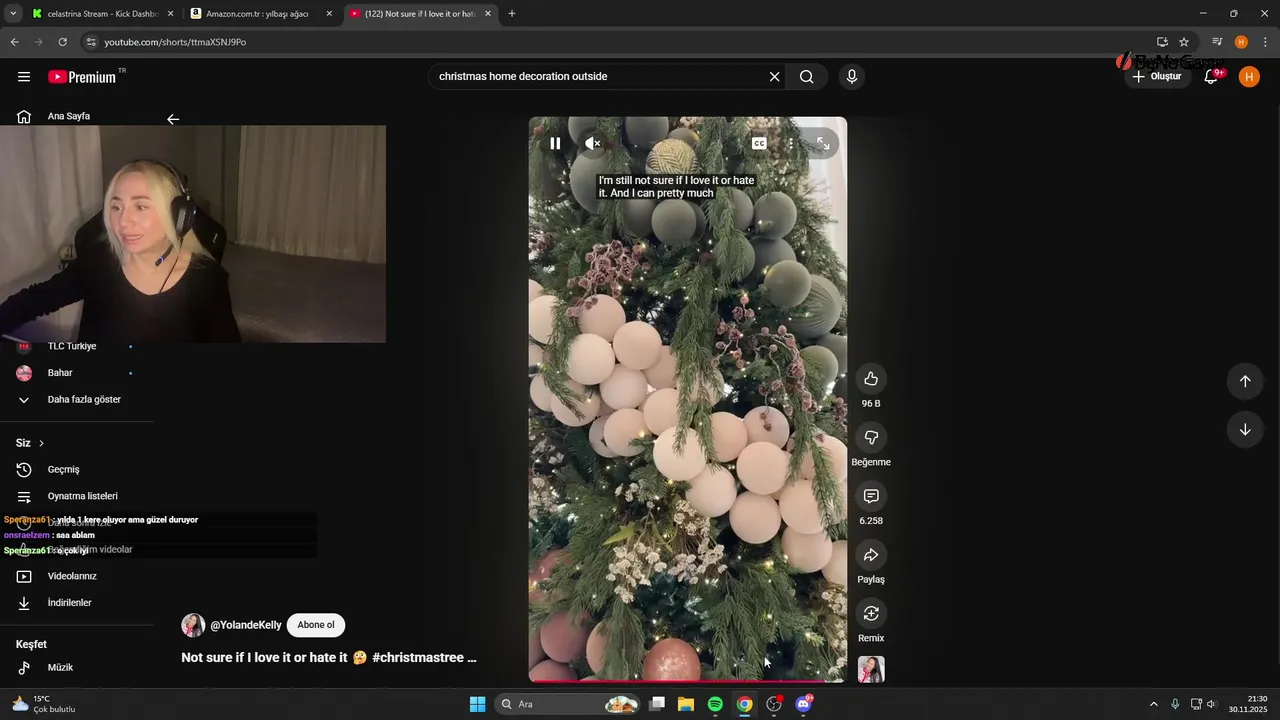Open the weather widget 15°C Çok bulutlu
Viewport: 1280px width, 720px height.
[x=45, y=704]
